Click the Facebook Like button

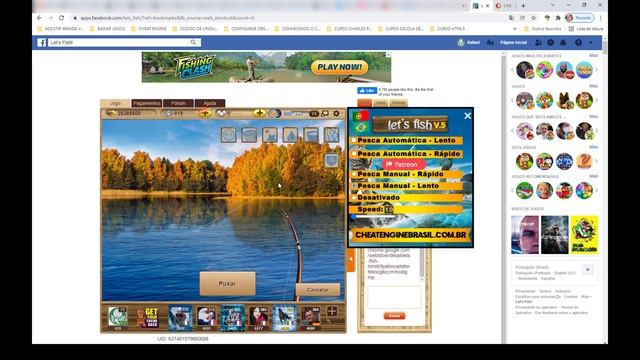[x=367, y=91]
